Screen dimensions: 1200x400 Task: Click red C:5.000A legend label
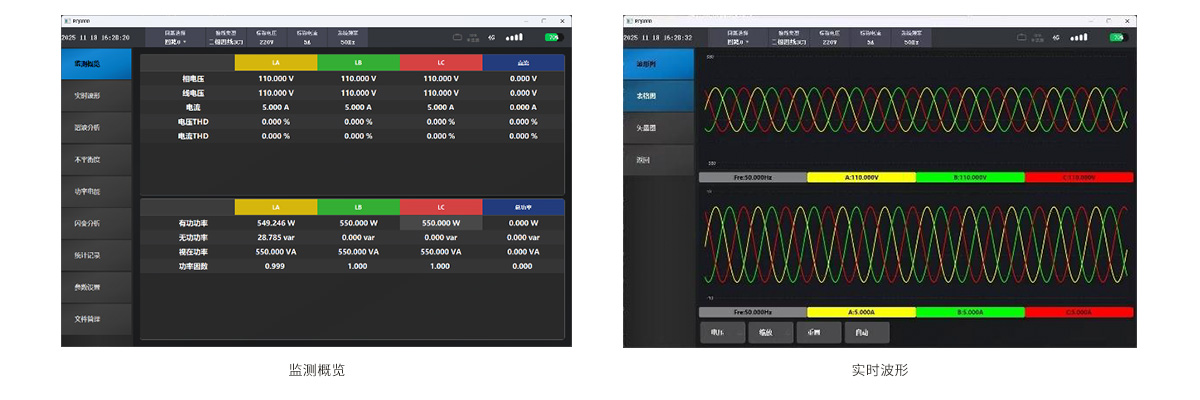coord(1080,312)
